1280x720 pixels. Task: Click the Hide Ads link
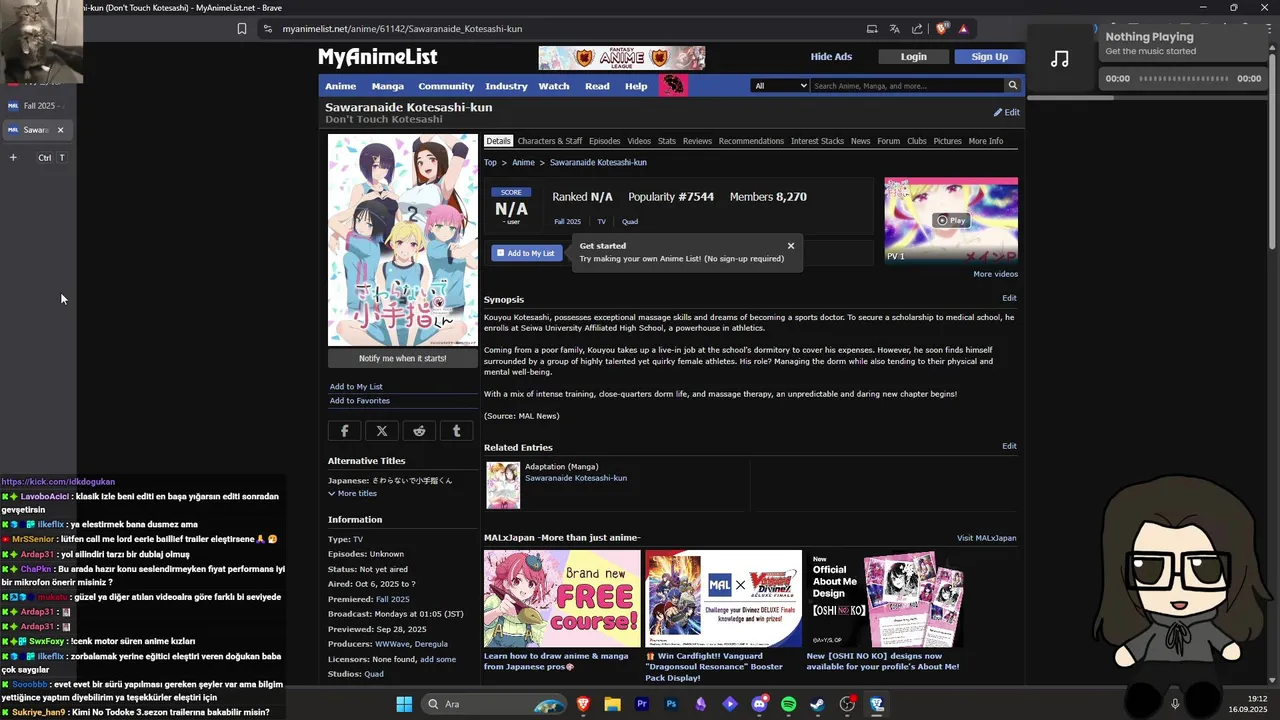pyautogui.click(x=831, y=57)
